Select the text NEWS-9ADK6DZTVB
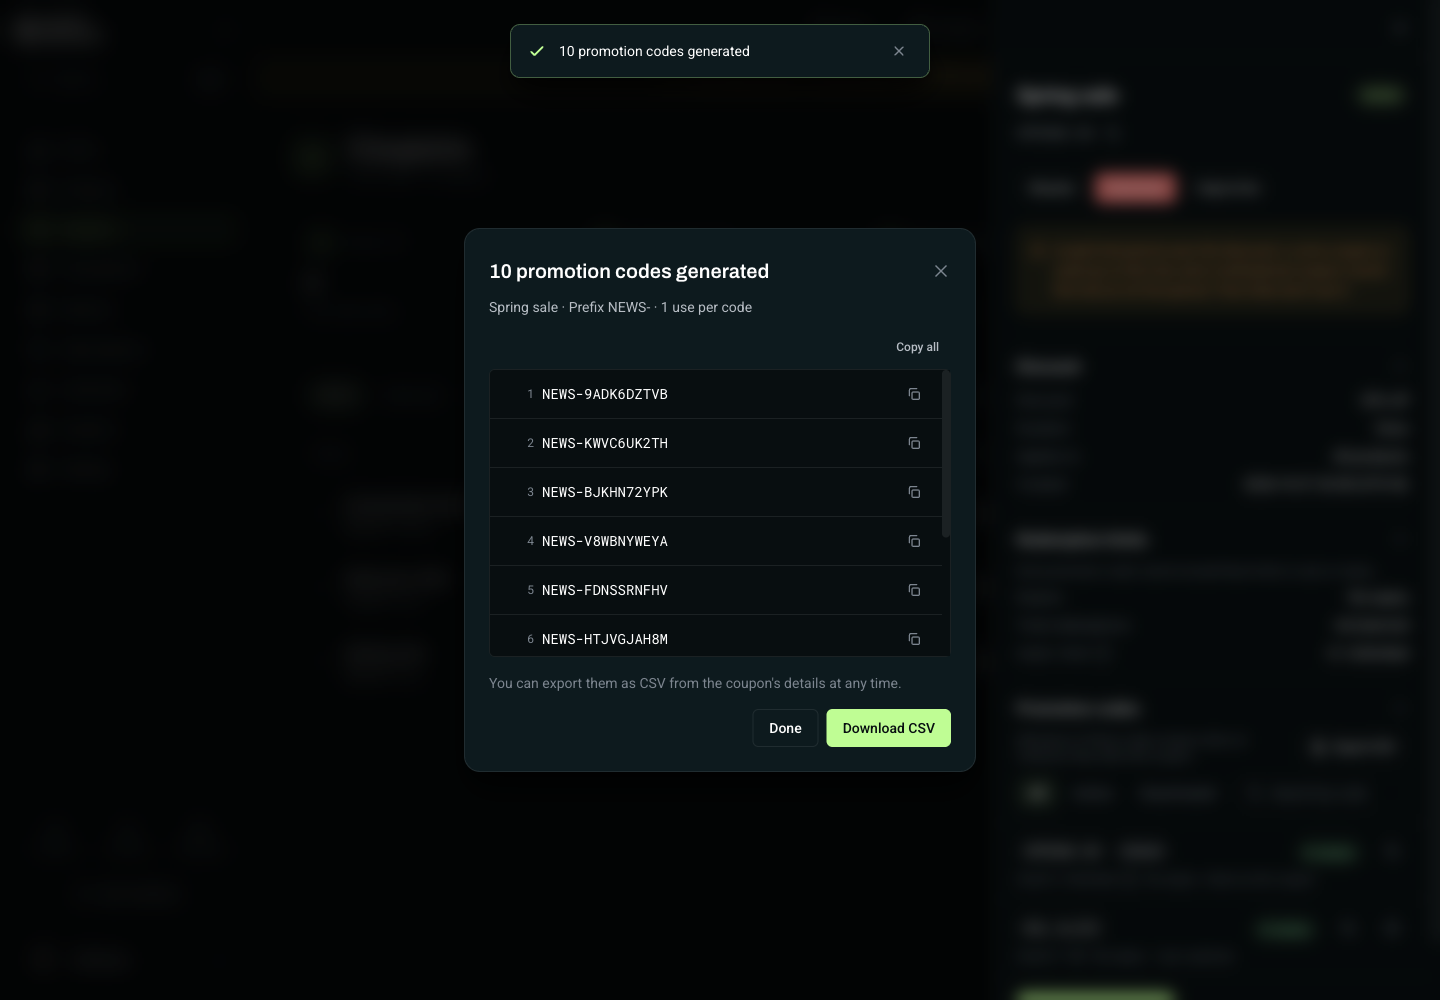Viewport: 1440px width, 1000px height. [605, 394]
